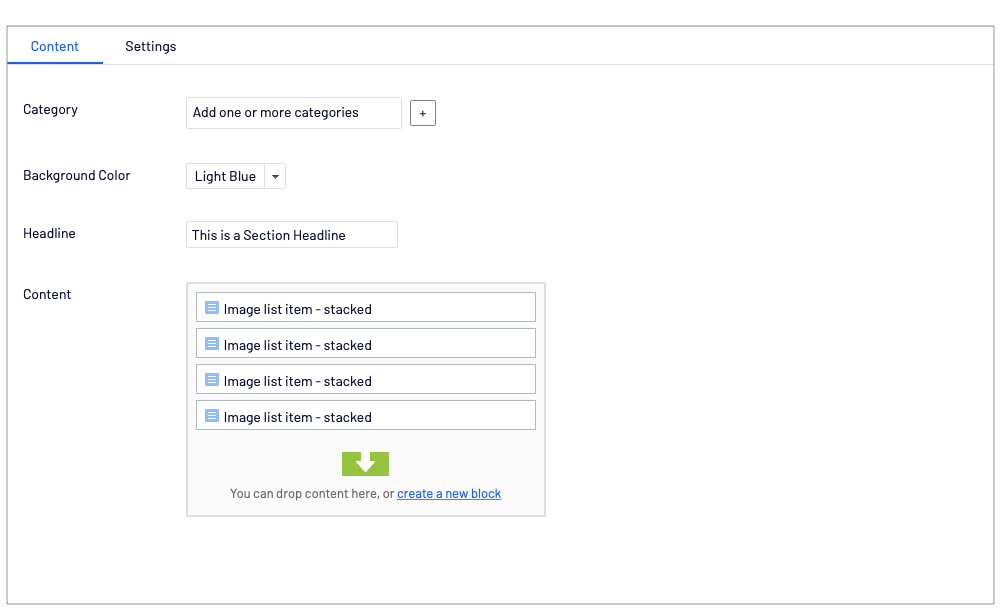This screenshot has width=1000, height=610.
Task: Open the Light Blue color selection
Action: point(225,176)
